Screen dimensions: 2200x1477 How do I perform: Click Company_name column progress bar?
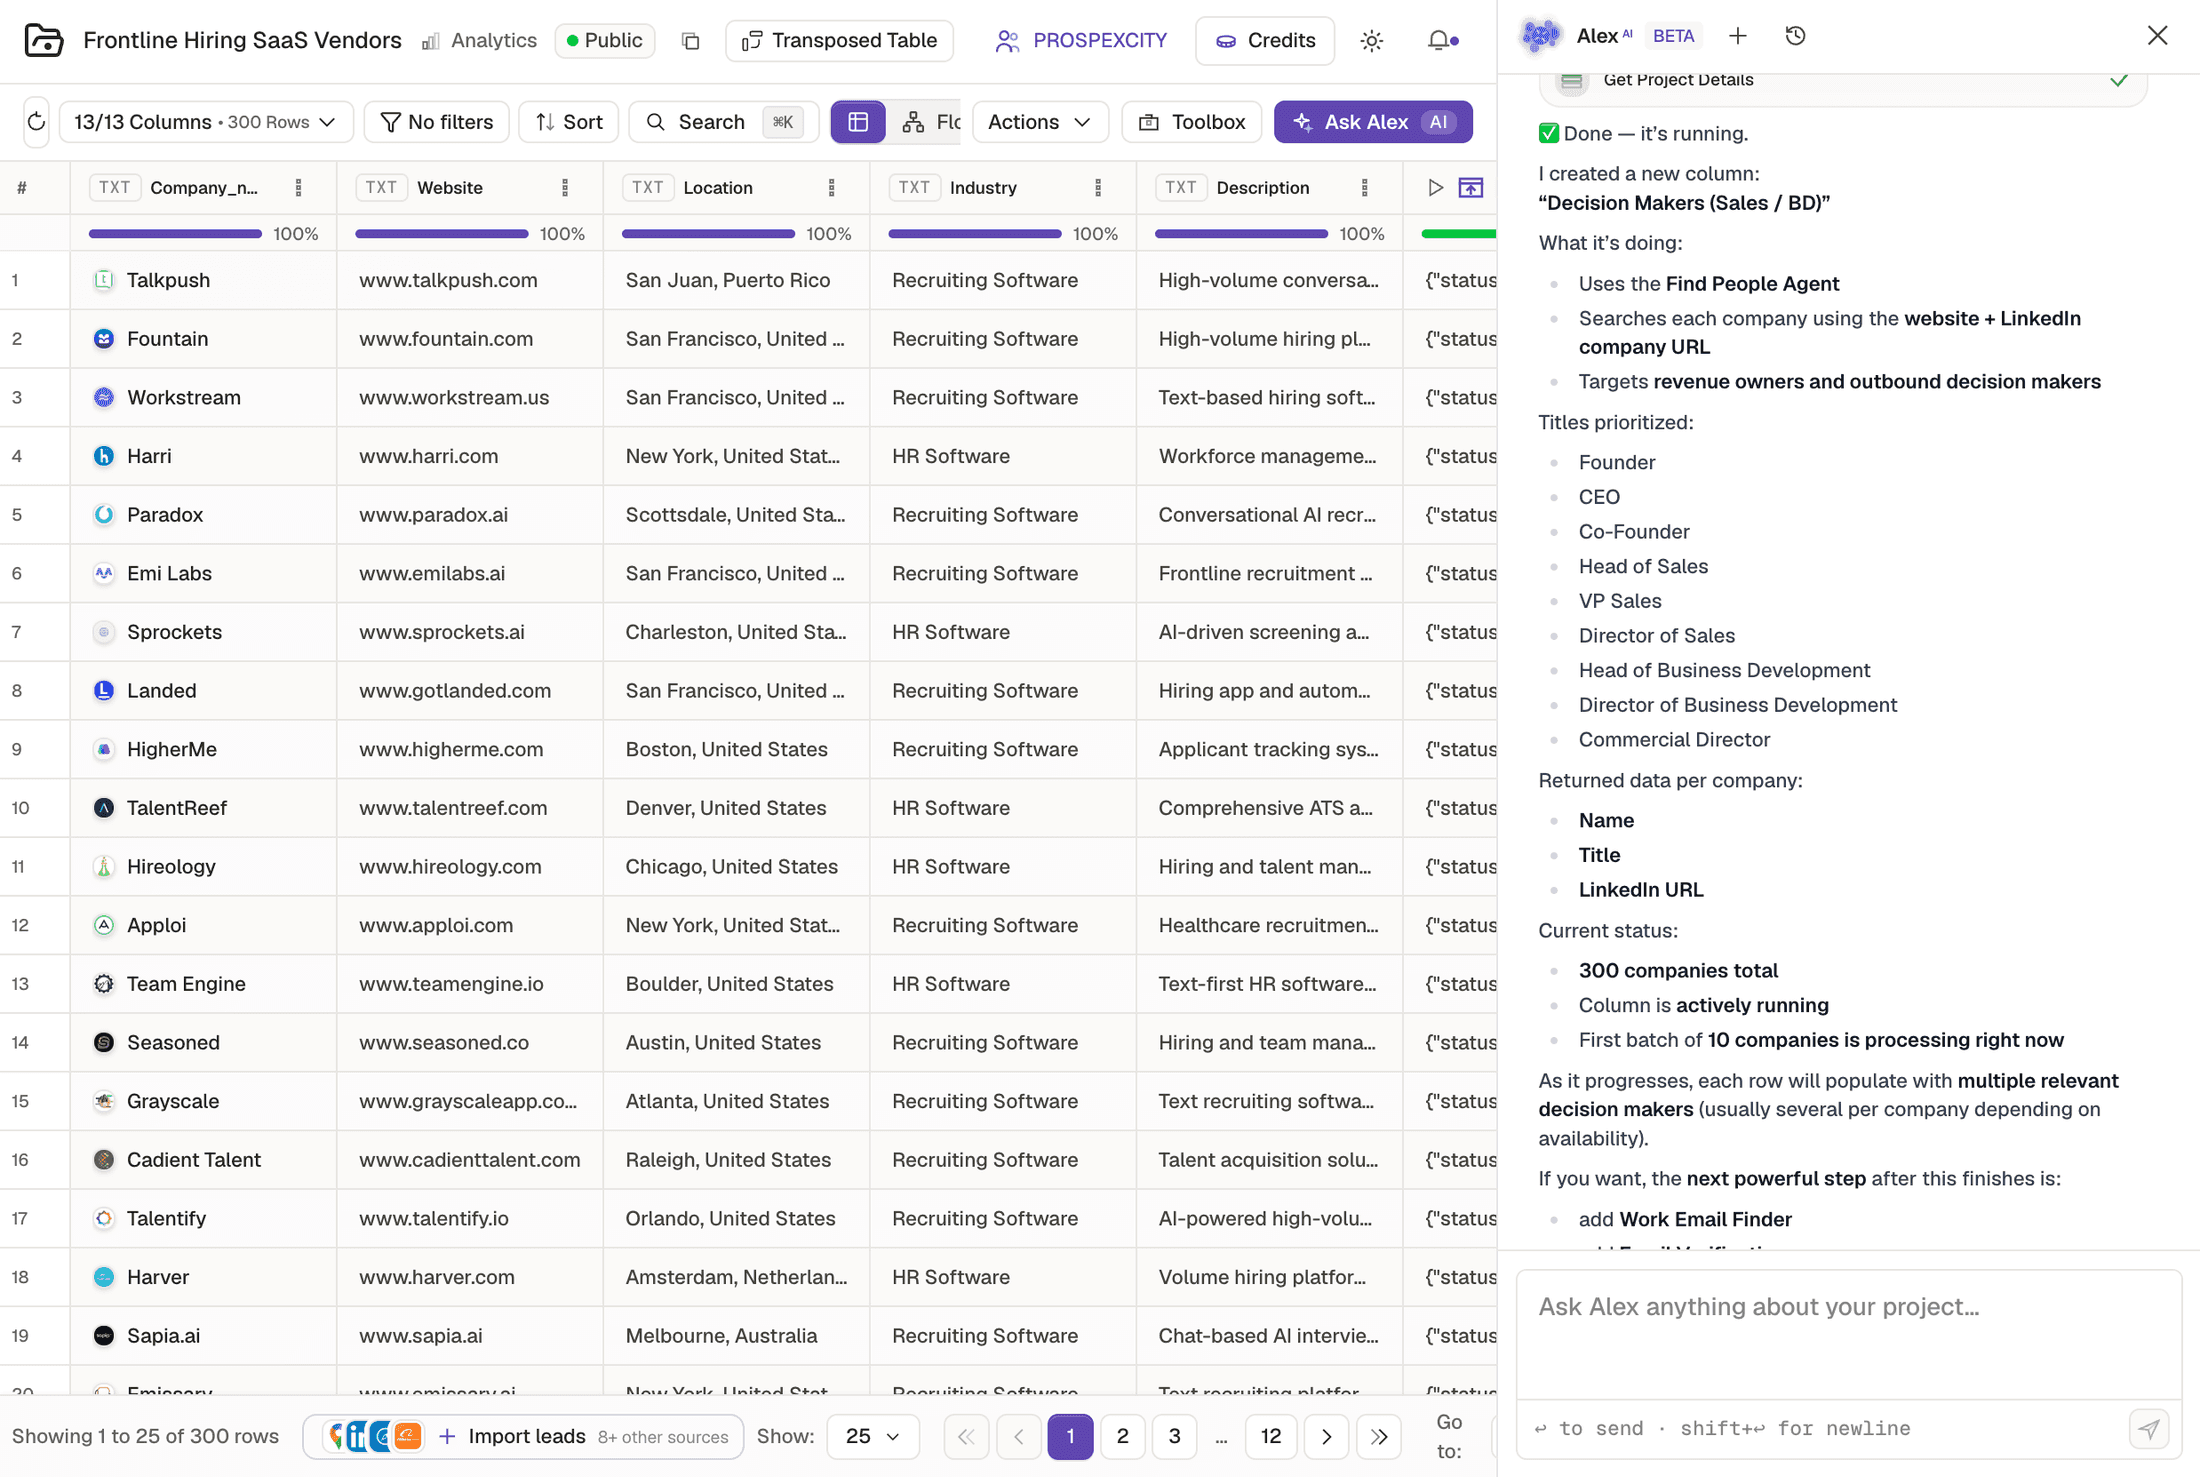tap(175, 234)
